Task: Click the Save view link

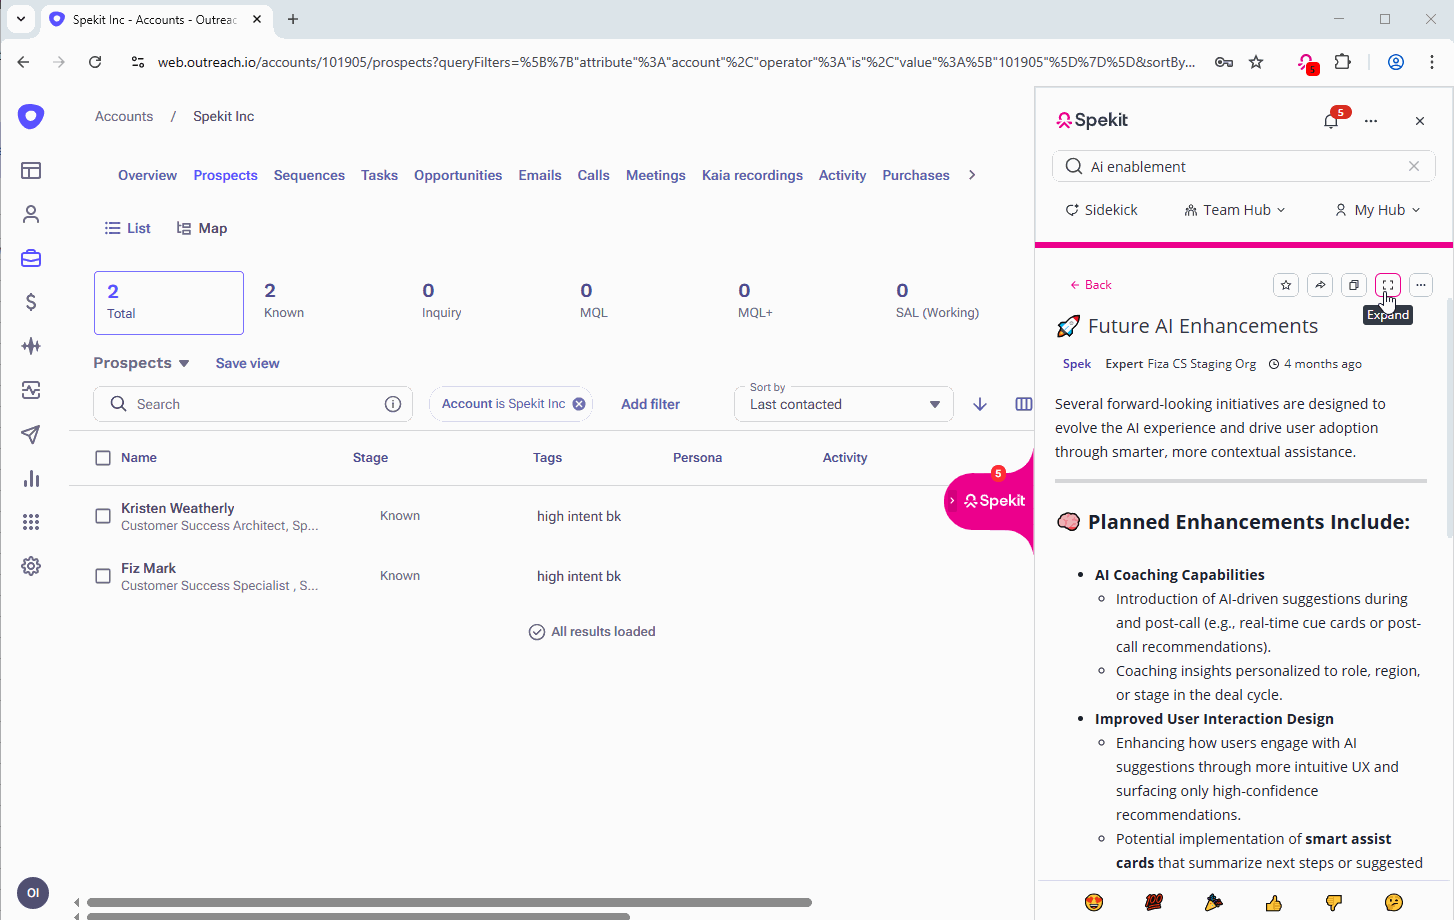Action: [247, 363]
